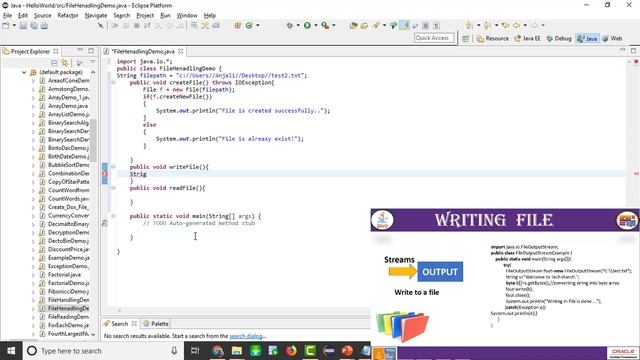Click the Open Task toolbar icon

click(364, 25)
